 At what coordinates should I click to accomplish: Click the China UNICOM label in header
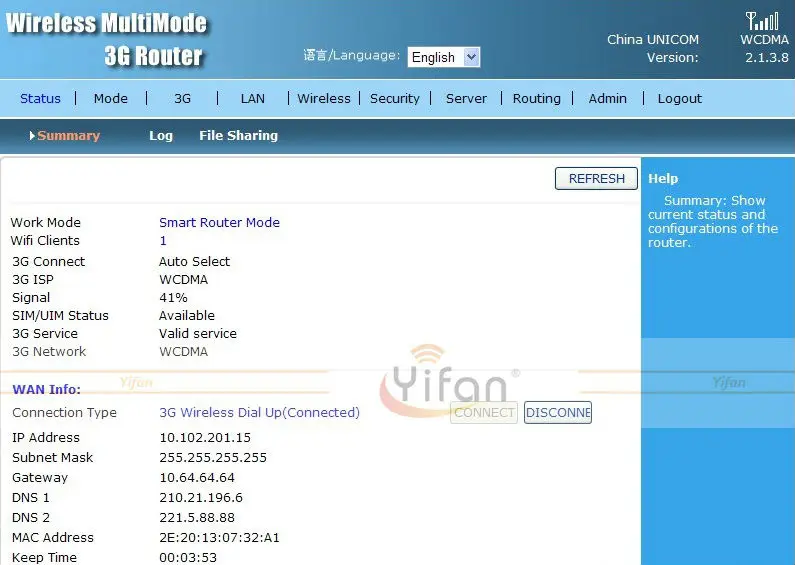pyautogui.click(x=653, y=40)
